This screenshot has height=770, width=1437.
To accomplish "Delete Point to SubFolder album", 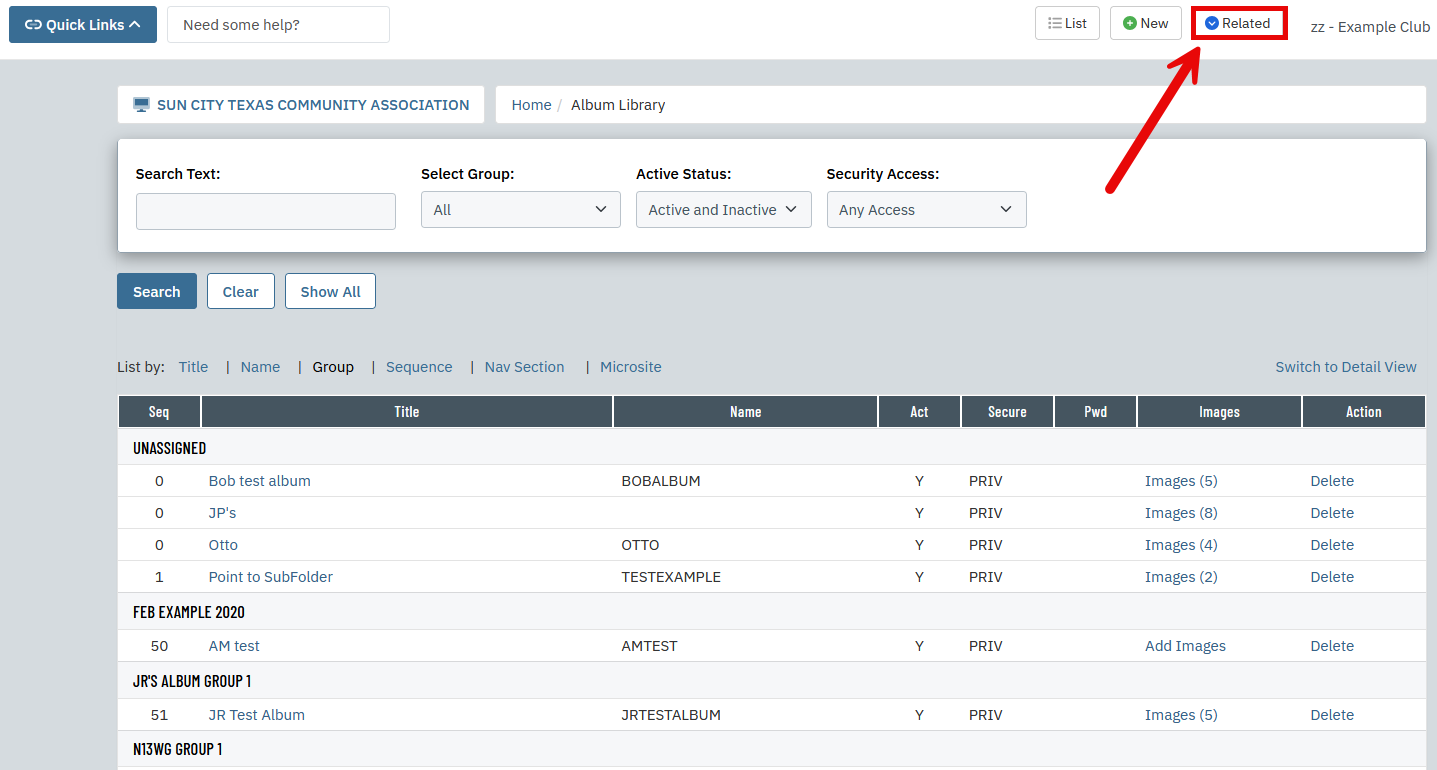I will (1332, 577).
